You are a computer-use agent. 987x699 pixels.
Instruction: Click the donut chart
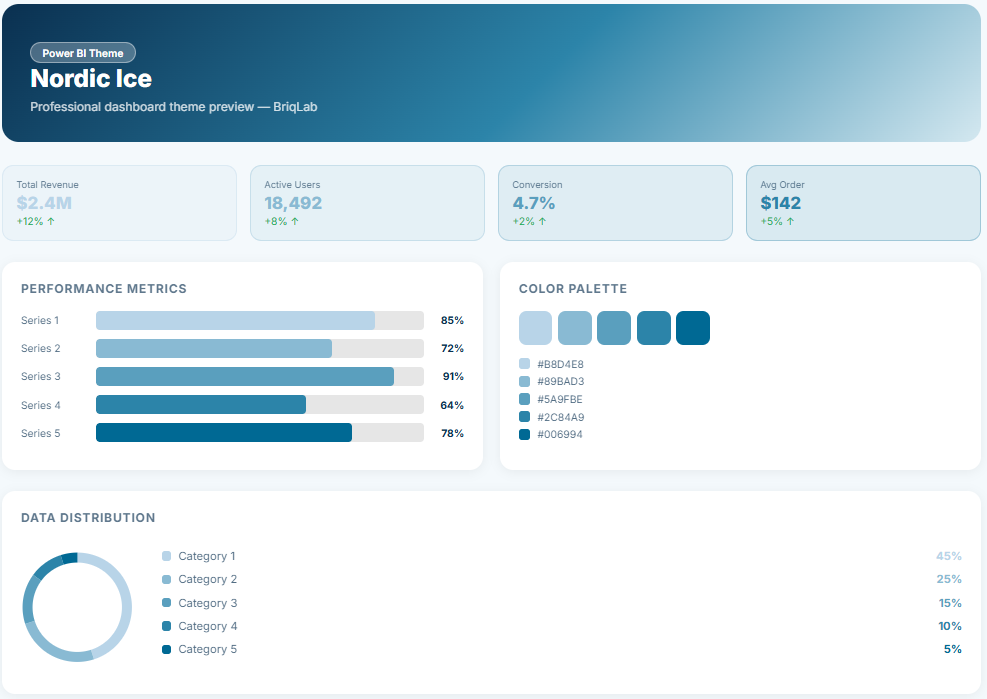tap(77, 607)
